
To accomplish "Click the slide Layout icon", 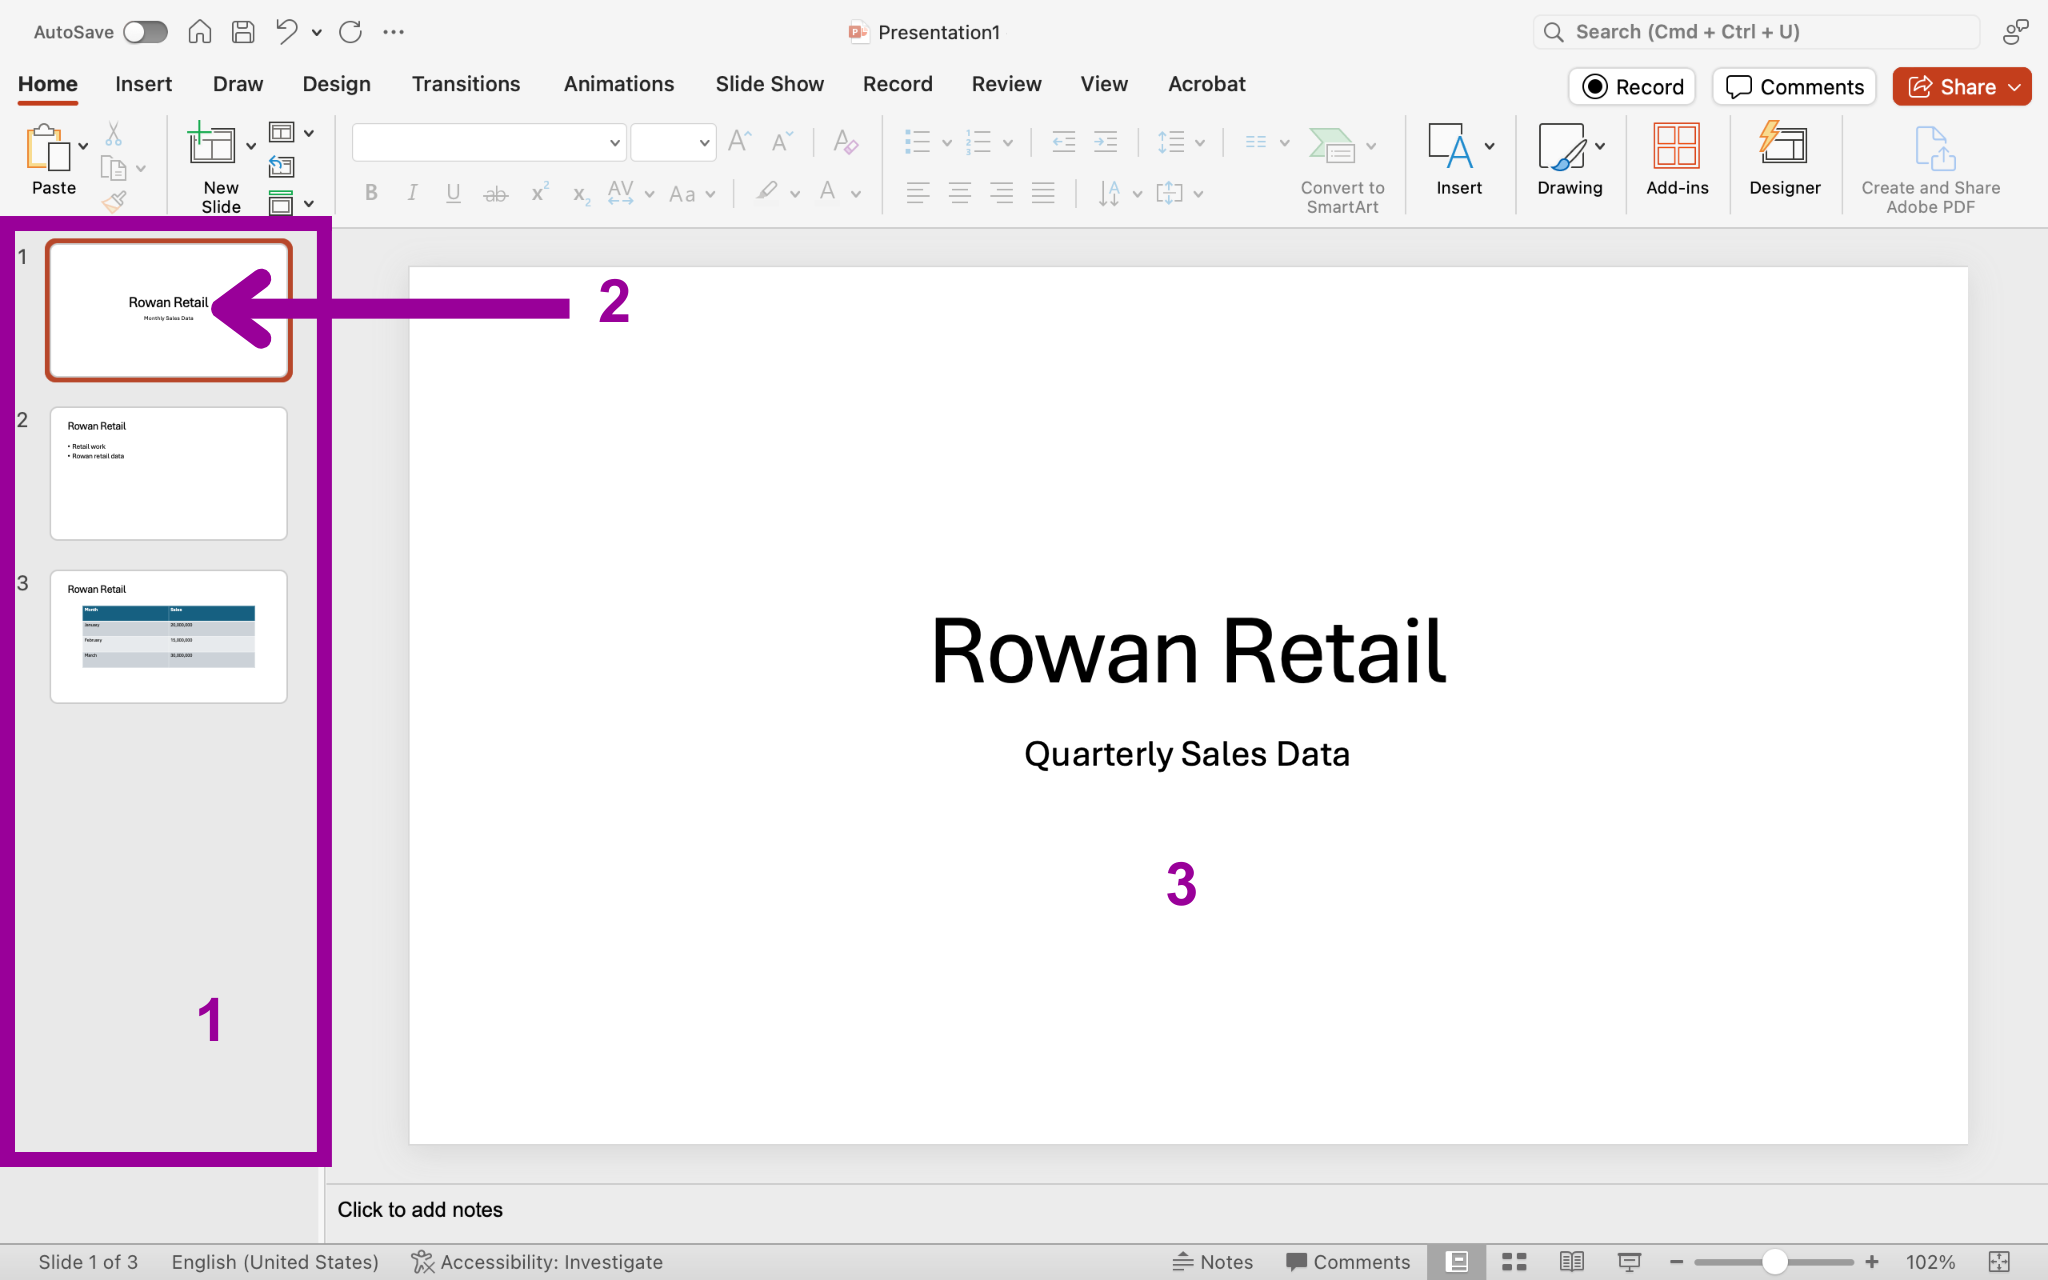I will click(282, 132).
